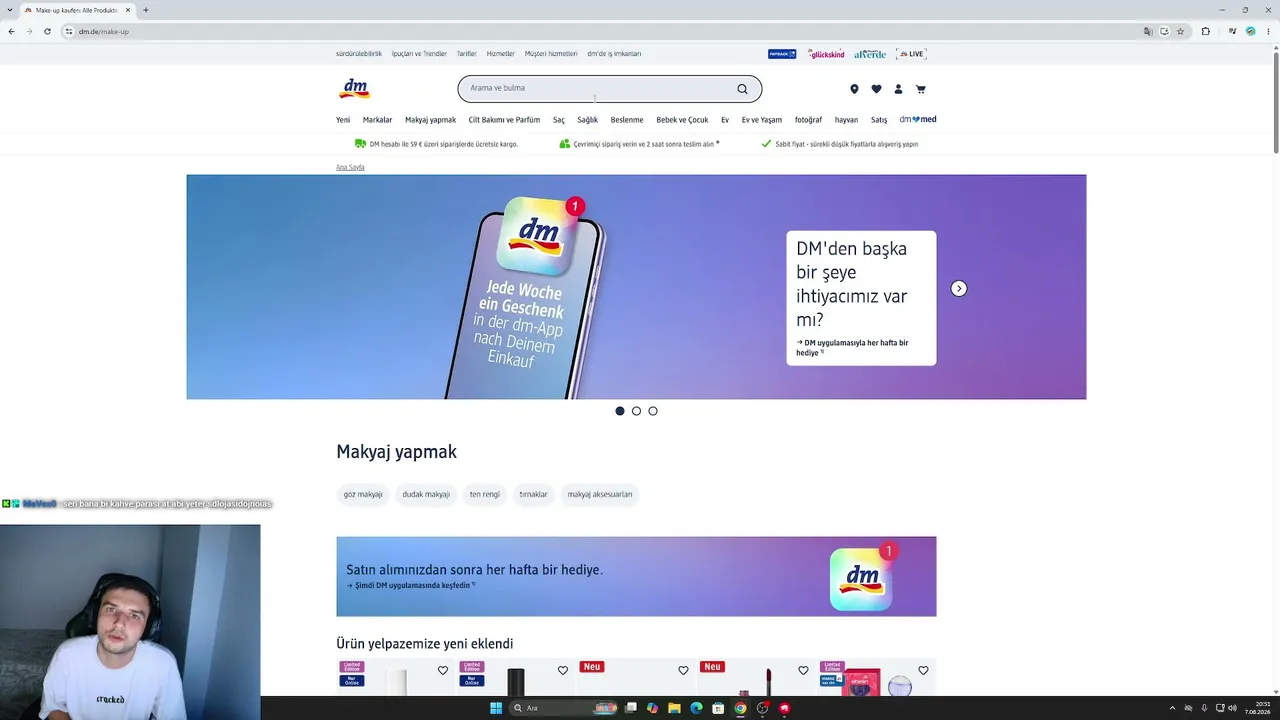
Task: Click the PAYBACK logo
Action: click(782, 54)
